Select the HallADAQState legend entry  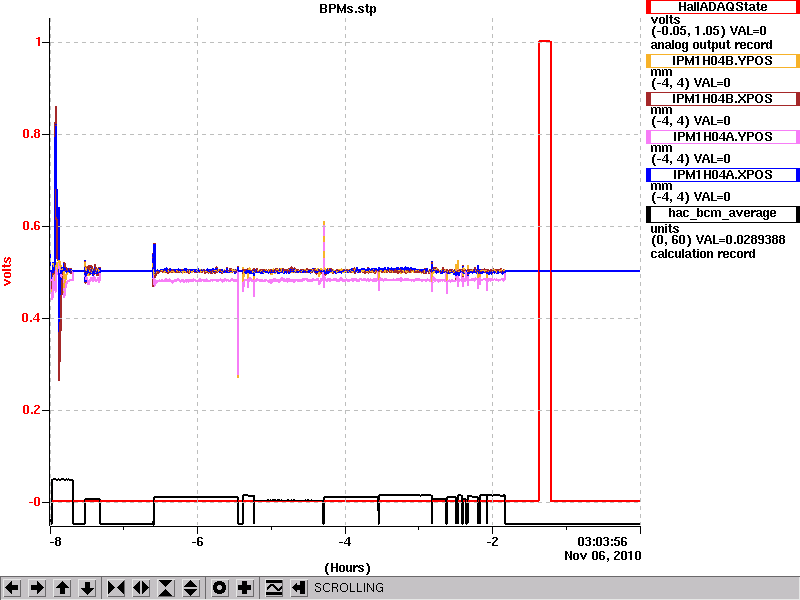pyautogui.click(x=722, y=7)
